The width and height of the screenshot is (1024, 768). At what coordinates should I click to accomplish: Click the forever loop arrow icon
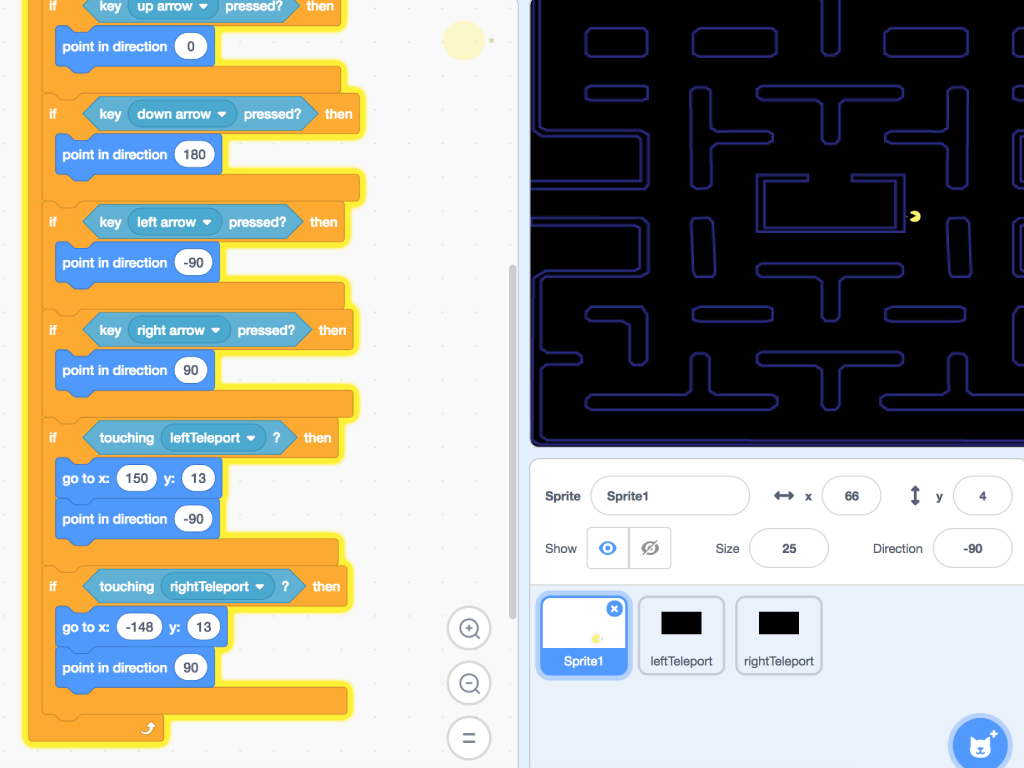click(x=148, y=728)
